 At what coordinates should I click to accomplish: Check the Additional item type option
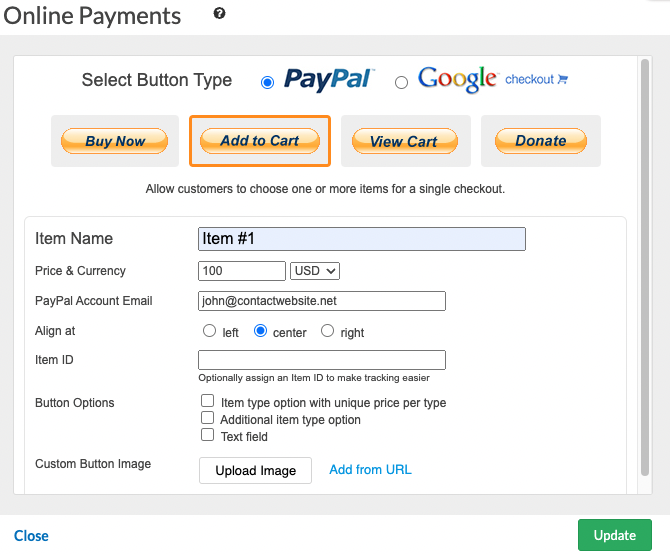[208, 418]
